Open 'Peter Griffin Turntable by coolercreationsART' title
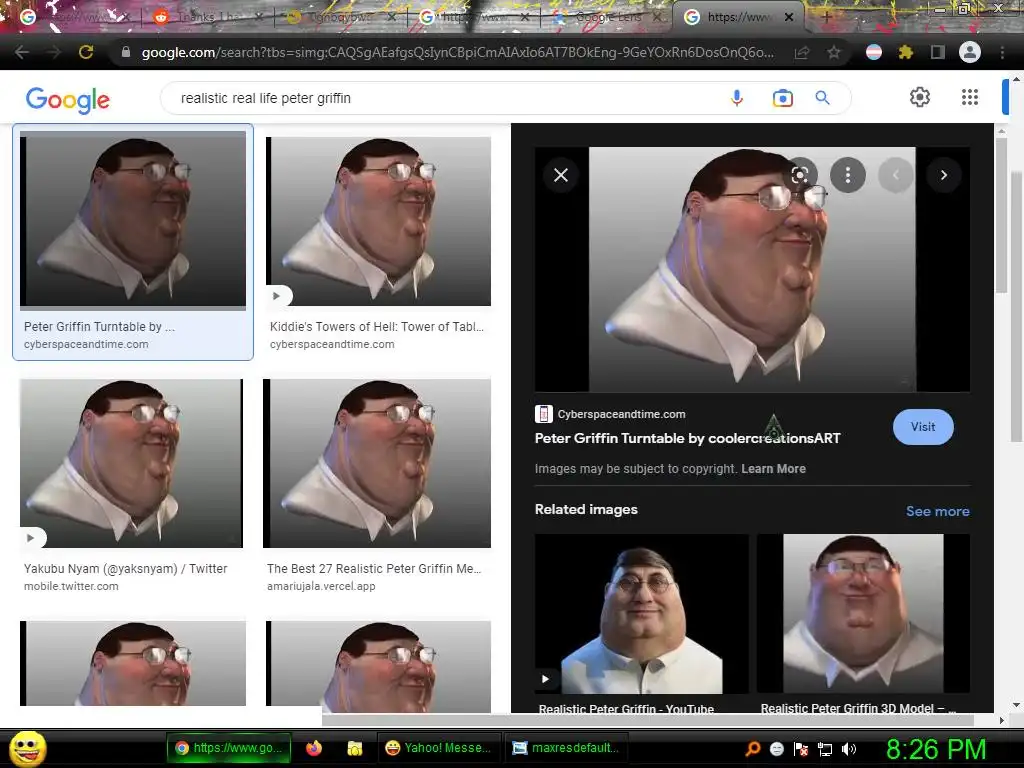This screenshot has height=768, width=1024. point(687,438)
